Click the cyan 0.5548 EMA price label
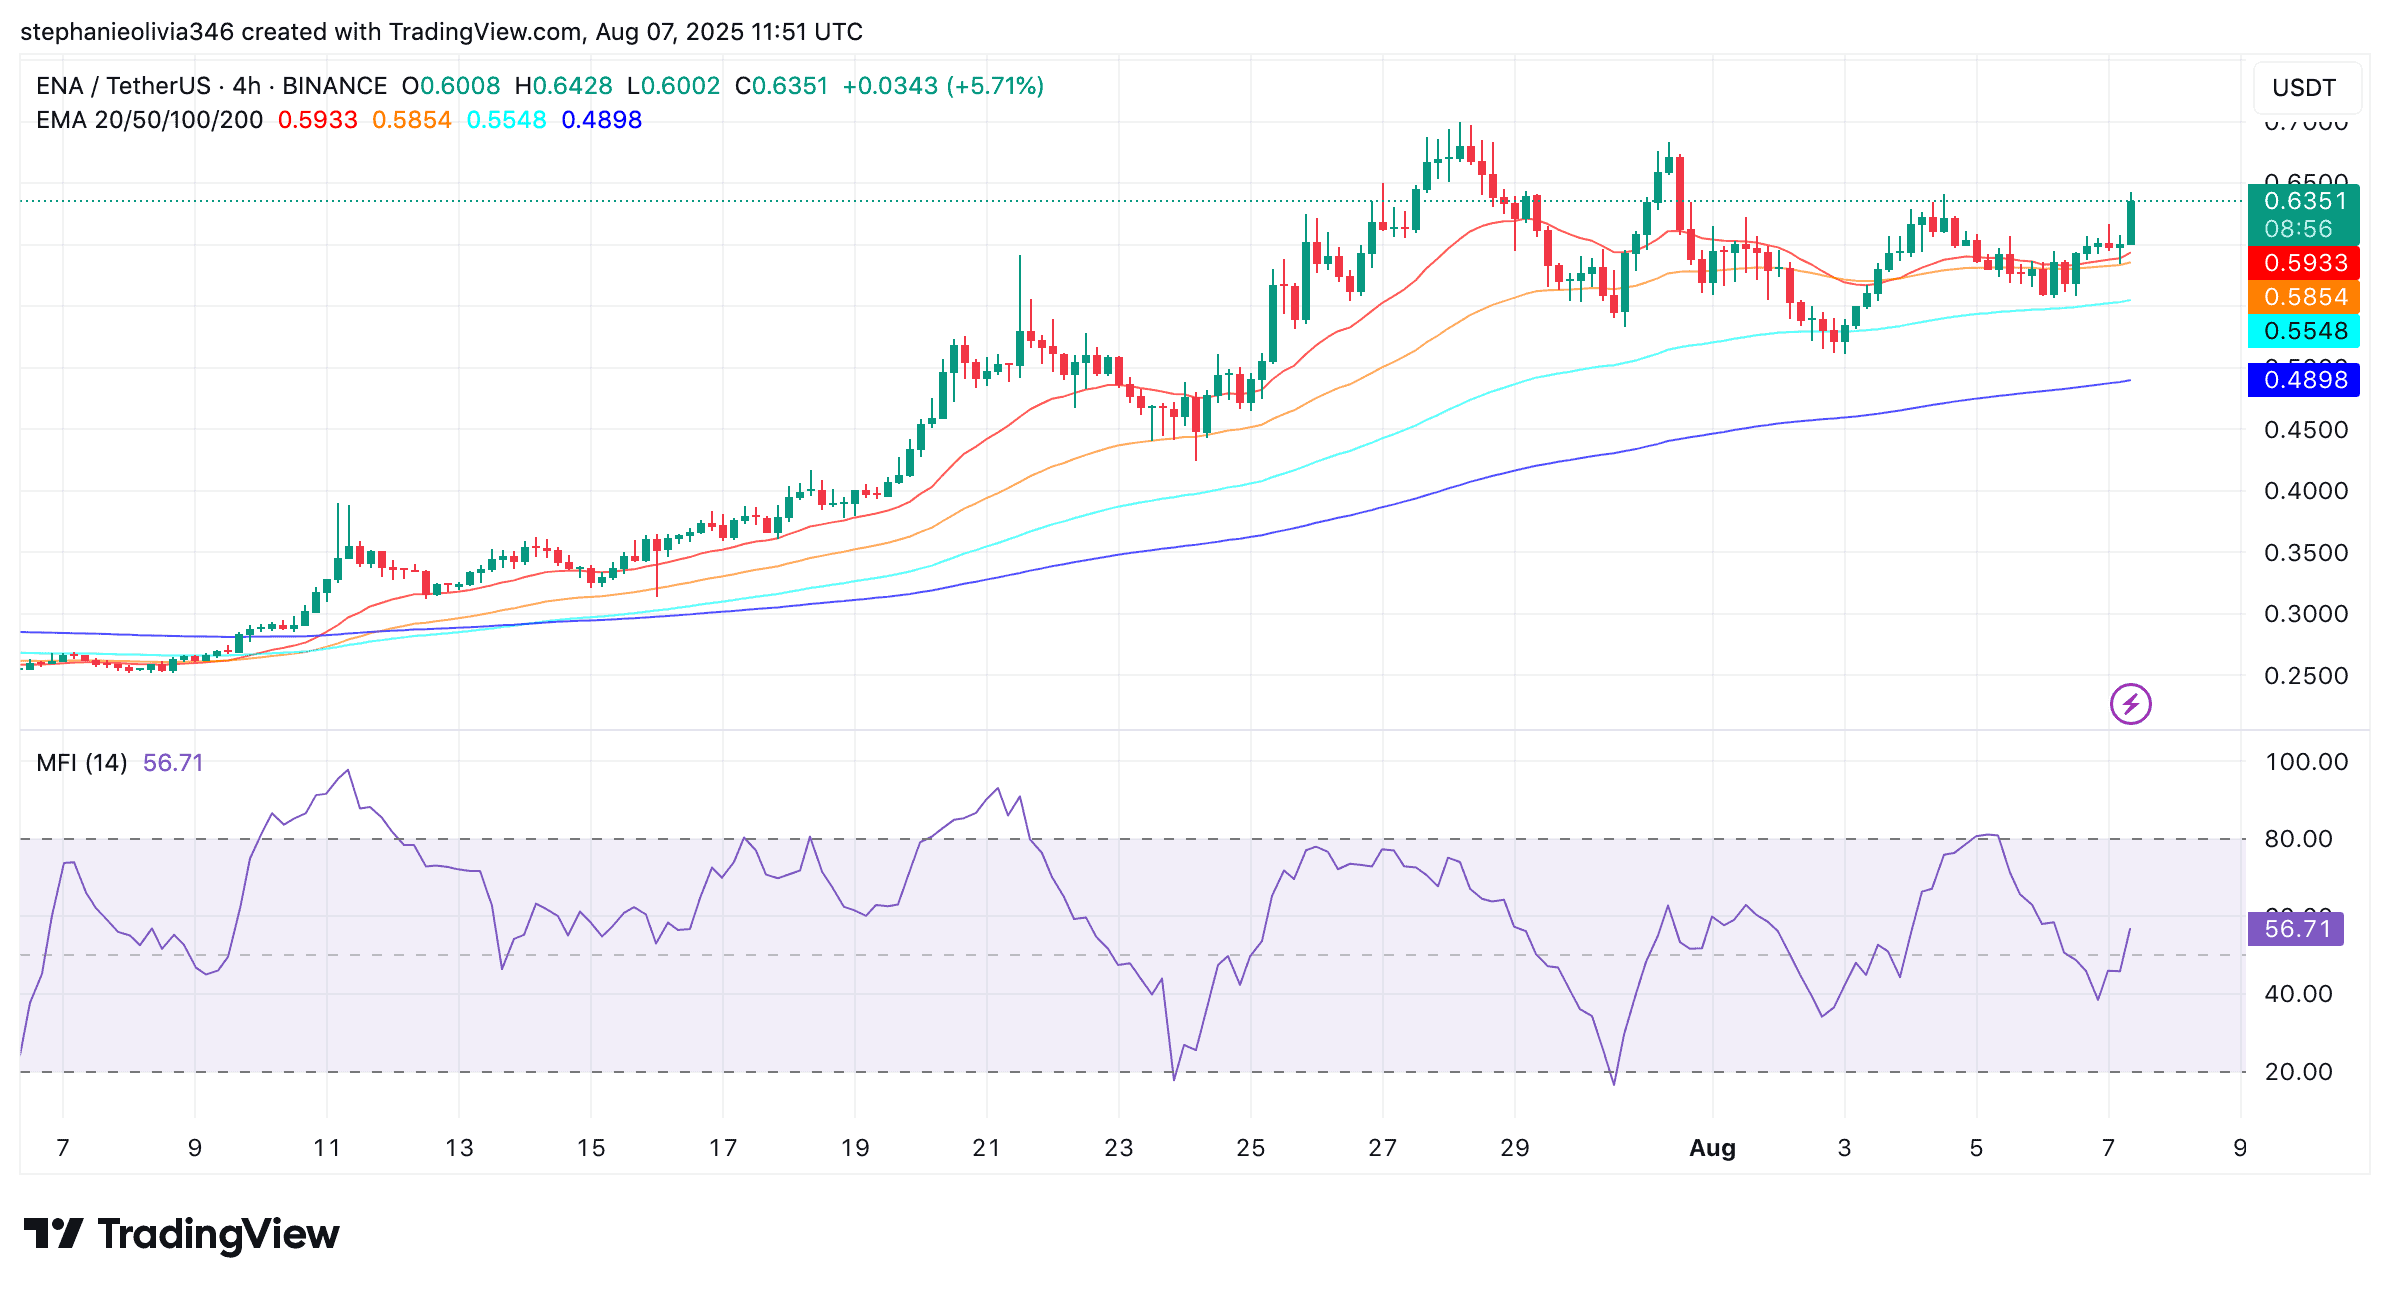This screenshot has height=1294, width=2390. click(x=2303, y=331)
